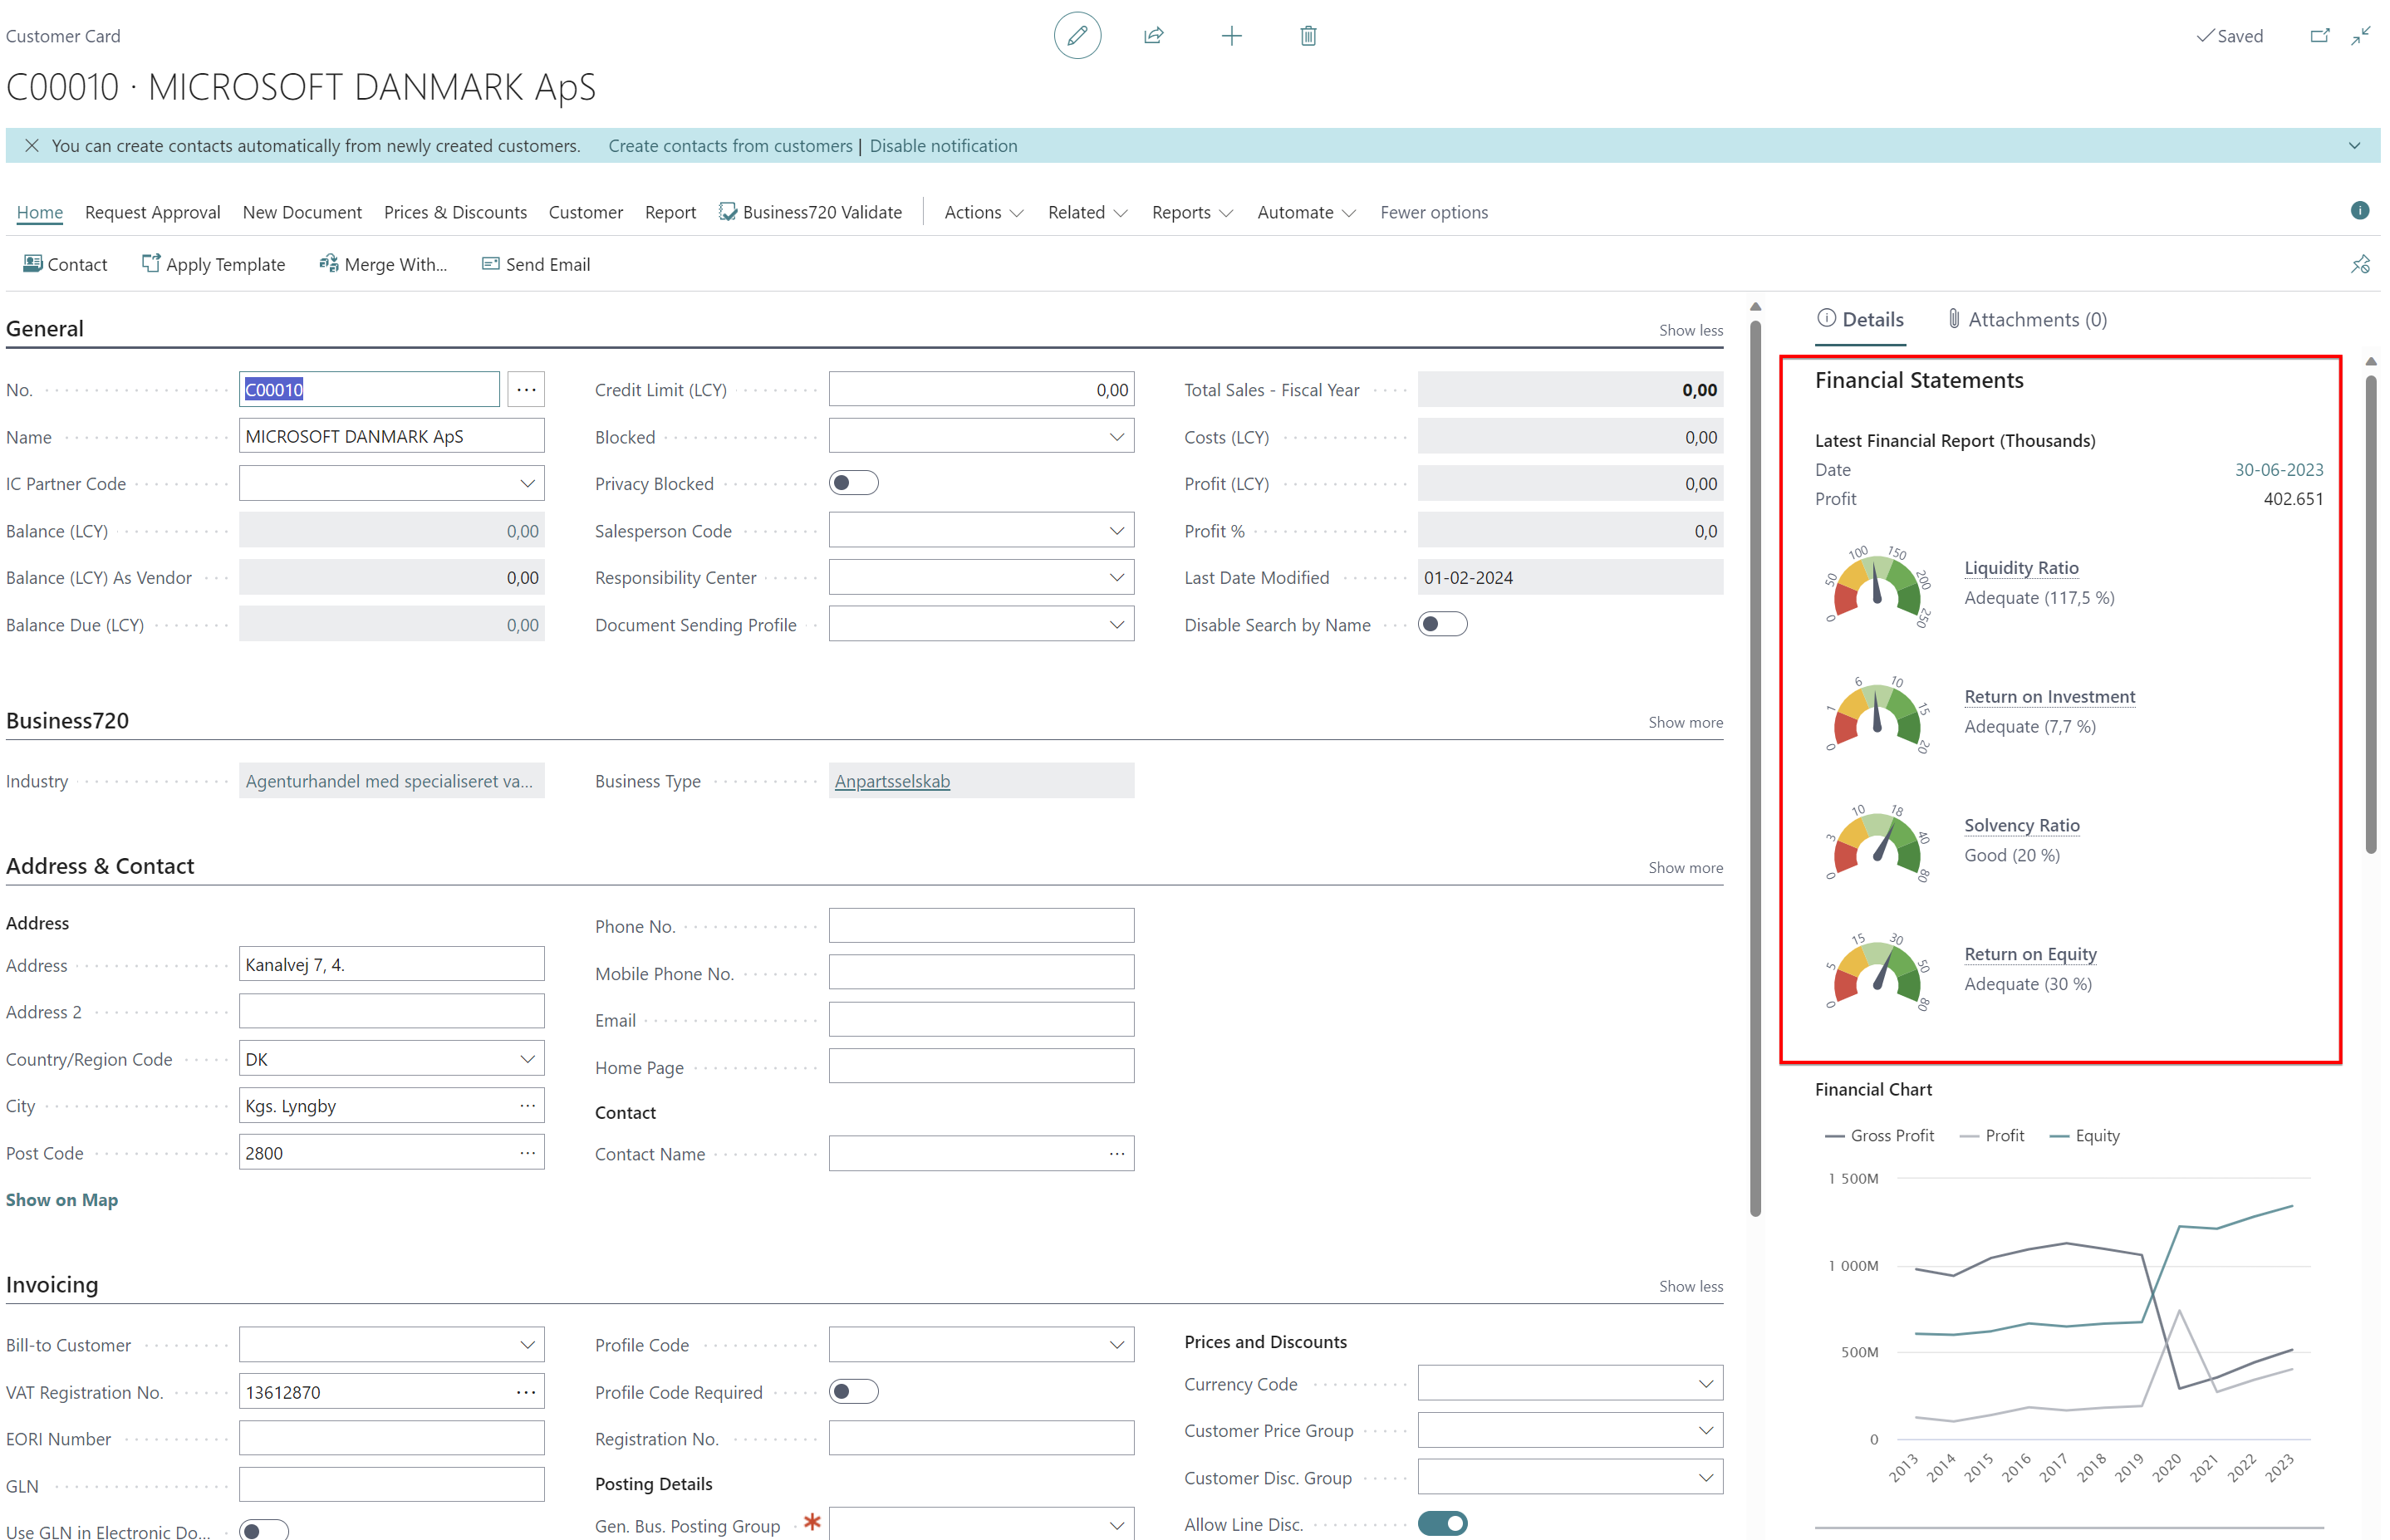The image size is (2390, 1540).
Task: Open the No. field ellipsis button
Action: 526,390
